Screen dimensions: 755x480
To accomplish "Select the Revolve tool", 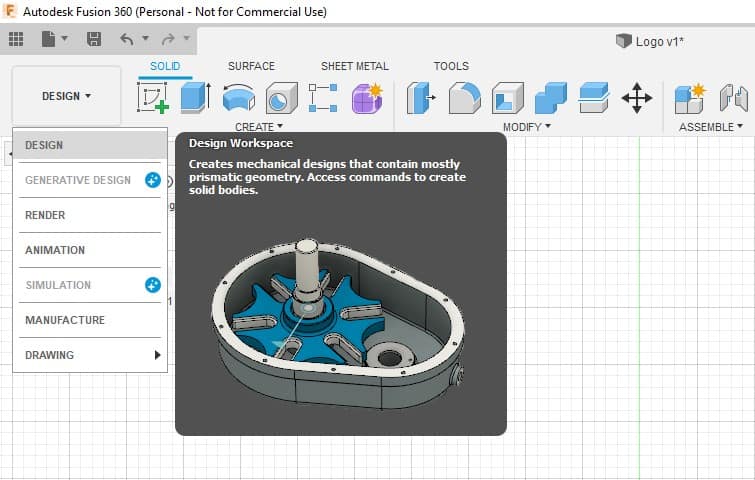I will 239,98.
